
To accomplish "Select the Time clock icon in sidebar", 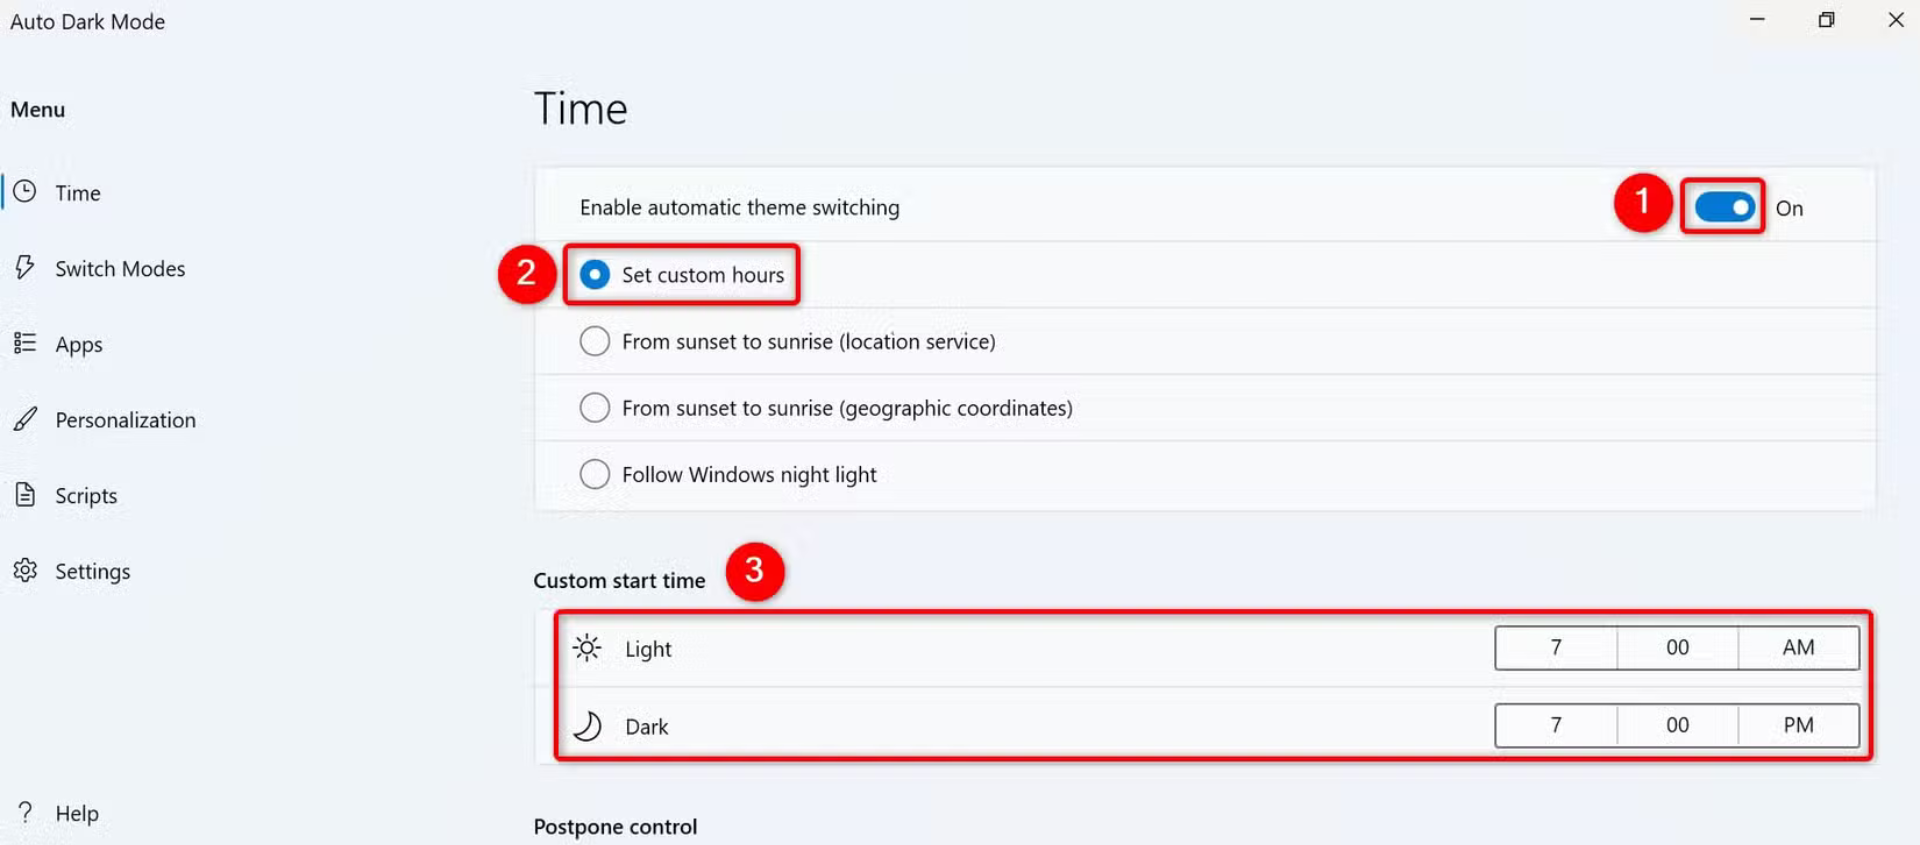I will [x=25, y=192].
